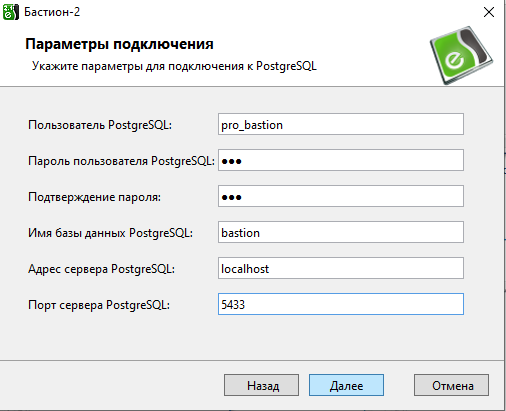Go back with the Назад button
Screen dimensions: 506x411
[x=261, y=385]
